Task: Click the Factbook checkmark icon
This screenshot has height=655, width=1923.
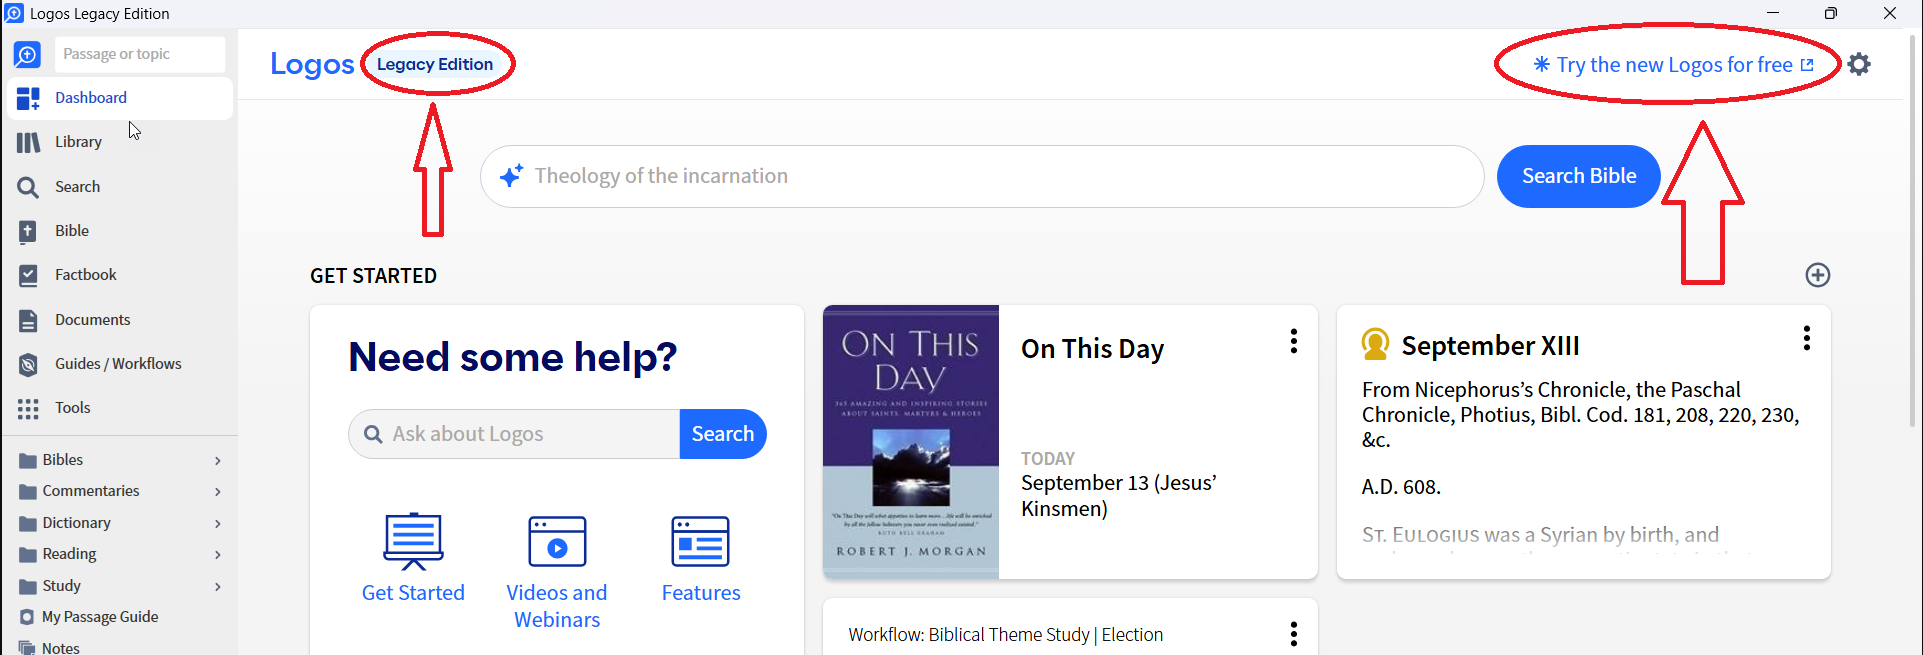Action: (28, 276)
